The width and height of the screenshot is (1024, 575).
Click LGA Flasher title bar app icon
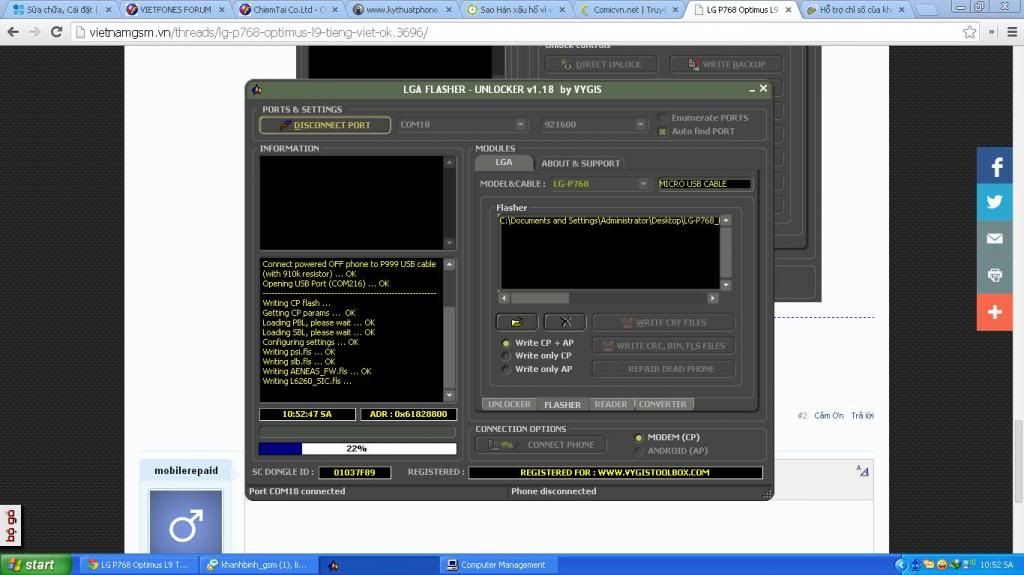point(257,90)
